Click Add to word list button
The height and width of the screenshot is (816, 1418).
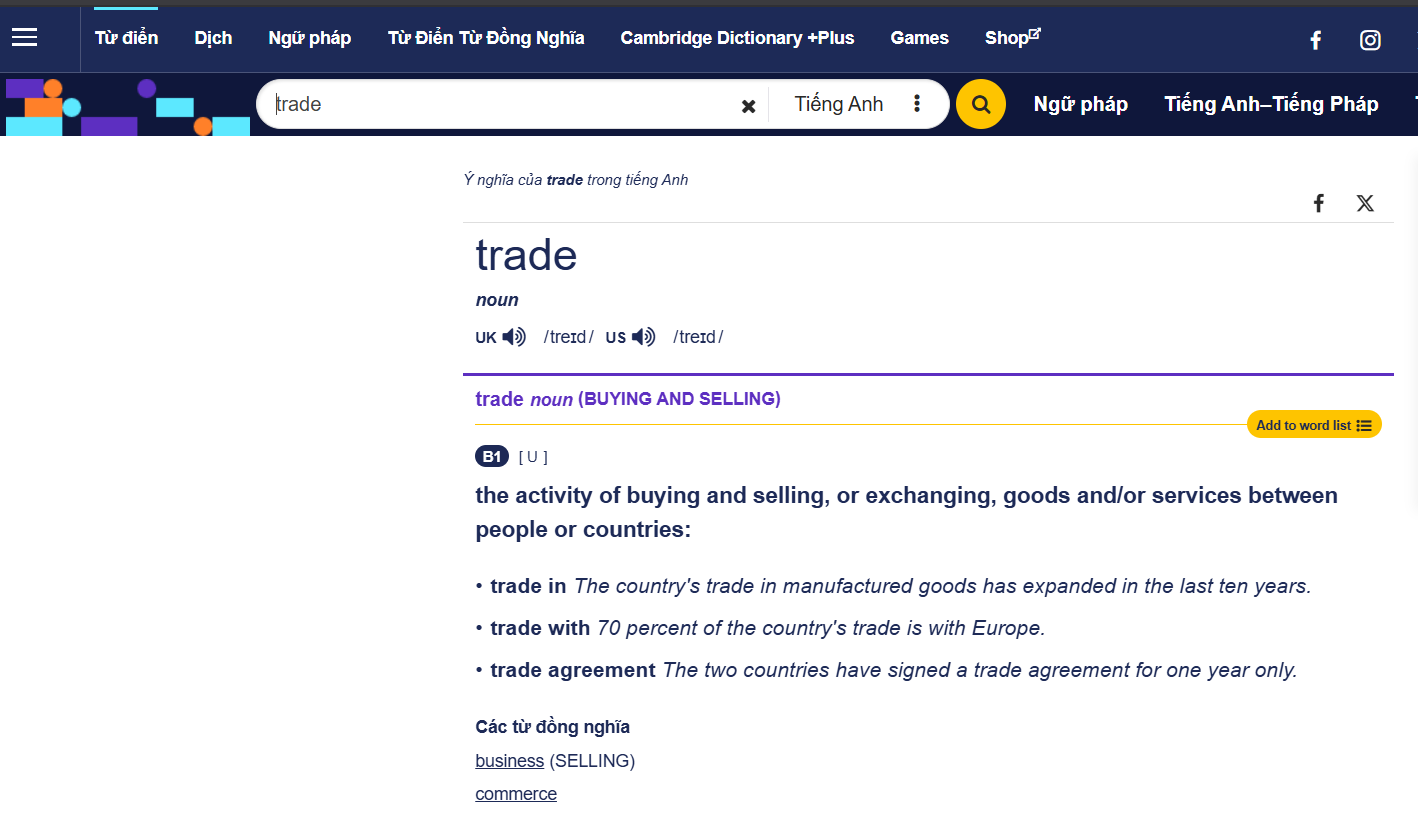[1313, 425]
